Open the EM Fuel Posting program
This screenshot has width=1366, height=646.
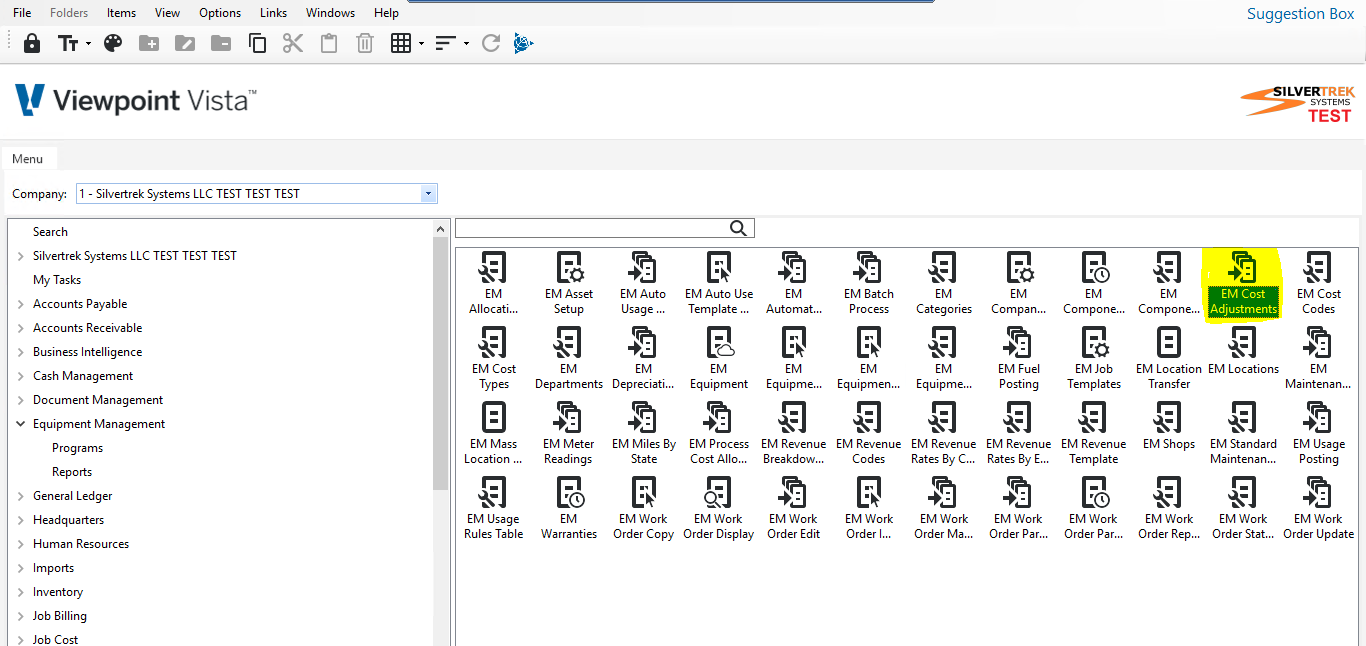coord(1019,359)
